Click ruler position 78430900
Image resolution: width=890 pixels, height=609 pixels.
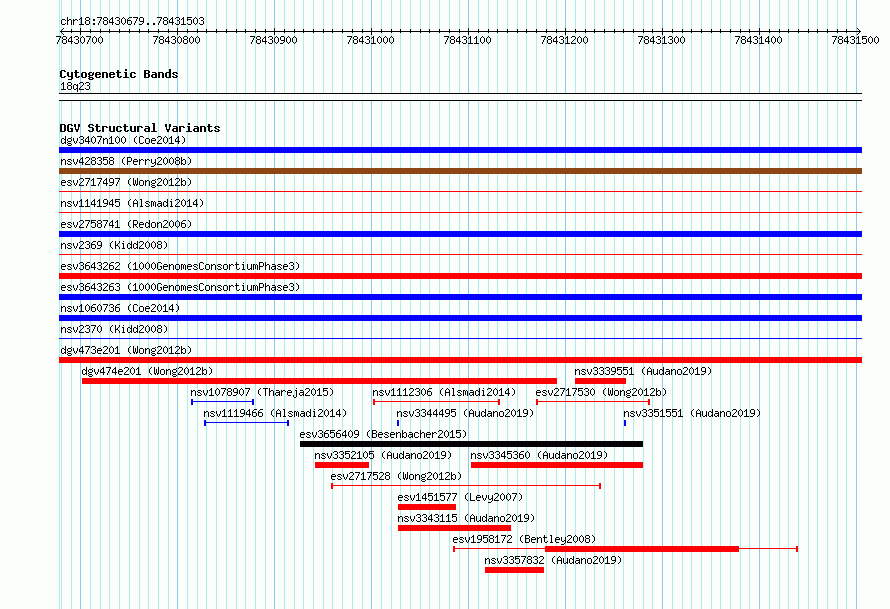click(x=274, y=40)
